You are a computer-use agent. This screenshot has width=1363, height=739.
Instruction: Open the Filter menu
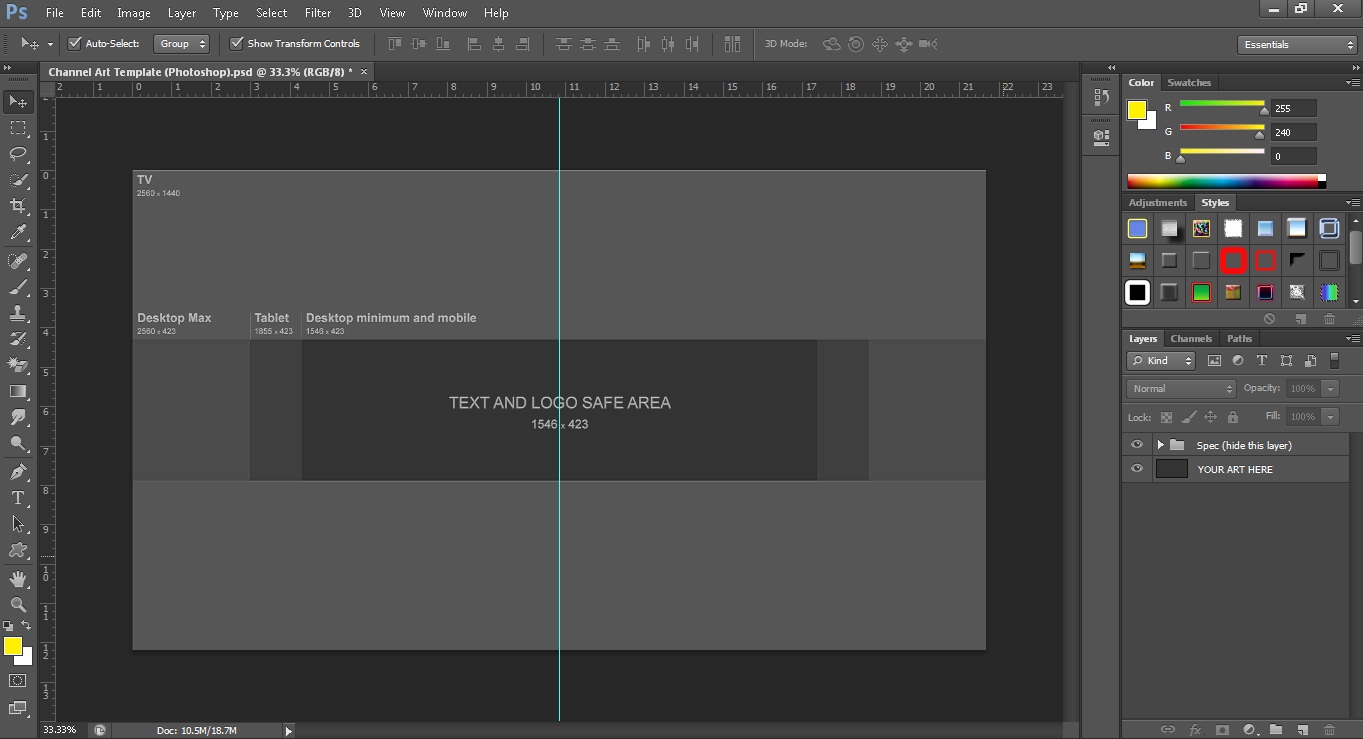318,13
